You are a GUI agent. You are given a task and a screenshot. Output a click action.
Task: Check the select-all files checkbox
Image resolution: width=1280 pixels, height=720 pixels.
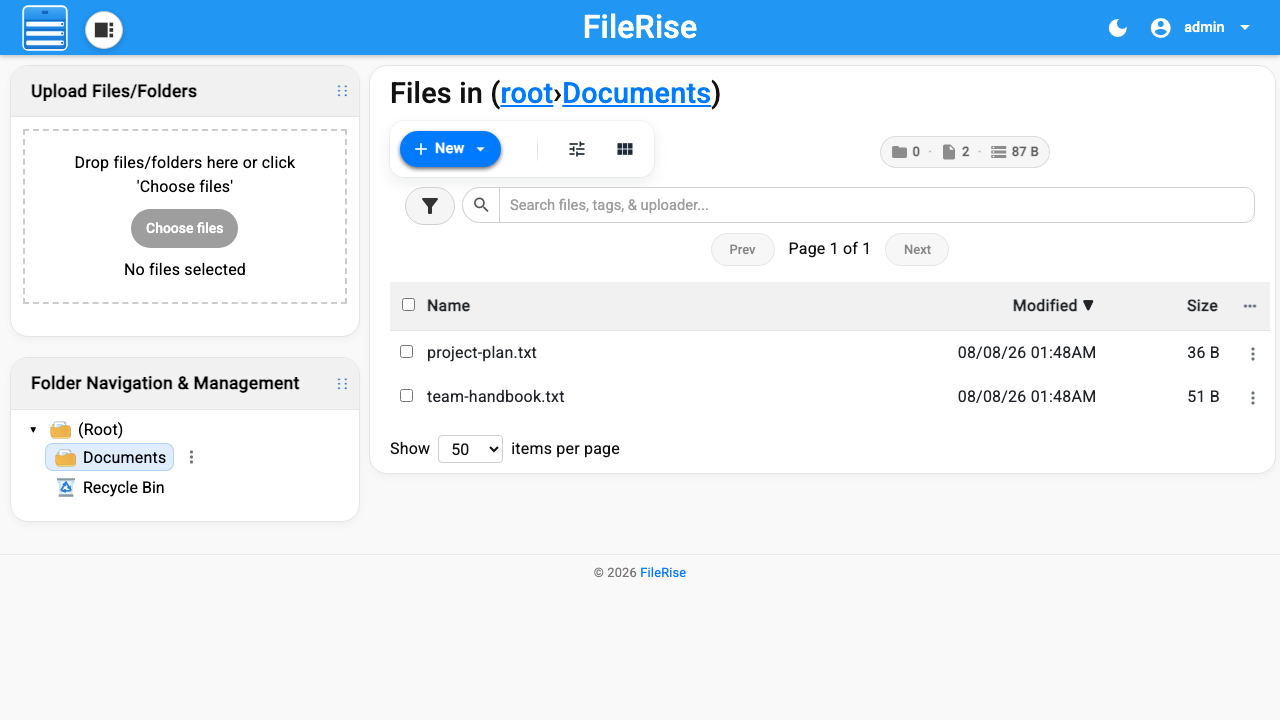coord(408,305)
